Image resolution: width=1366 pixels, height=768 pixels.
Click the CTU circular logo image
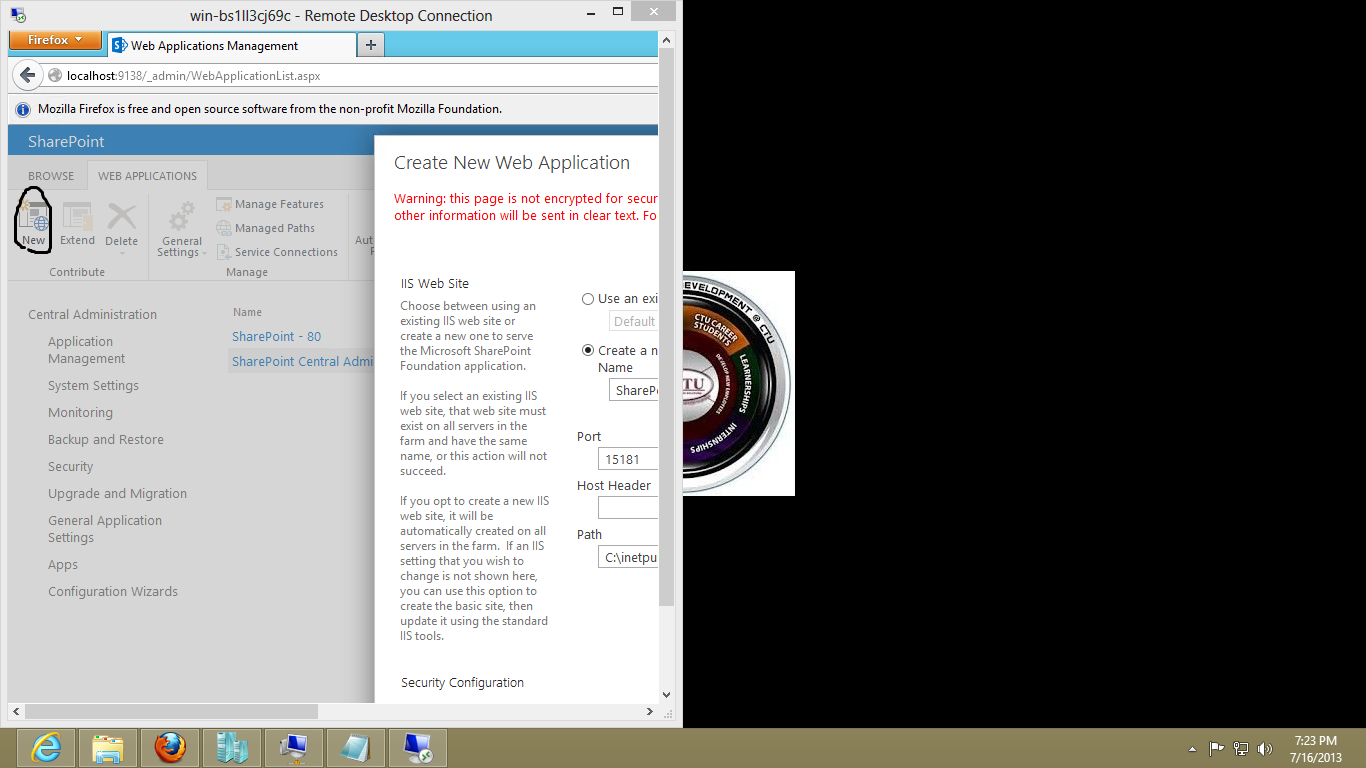click(x=739, y=383)
